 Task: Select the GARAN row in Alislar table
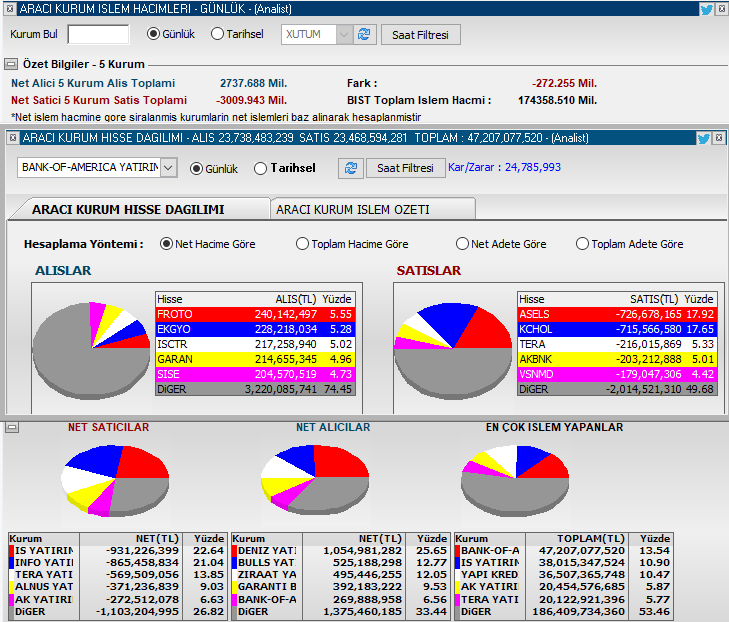(x=255, y=359)
